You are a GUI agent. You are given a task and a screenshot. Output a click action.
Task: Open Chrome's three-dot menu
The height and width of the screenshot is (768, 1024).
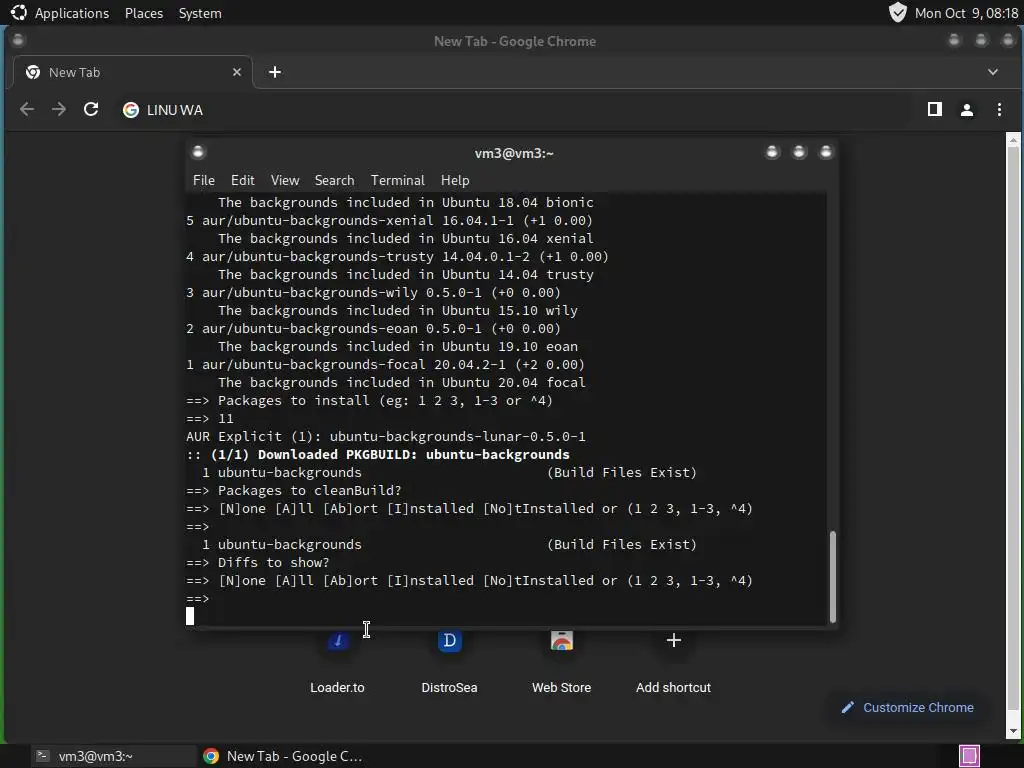[999, 110]
